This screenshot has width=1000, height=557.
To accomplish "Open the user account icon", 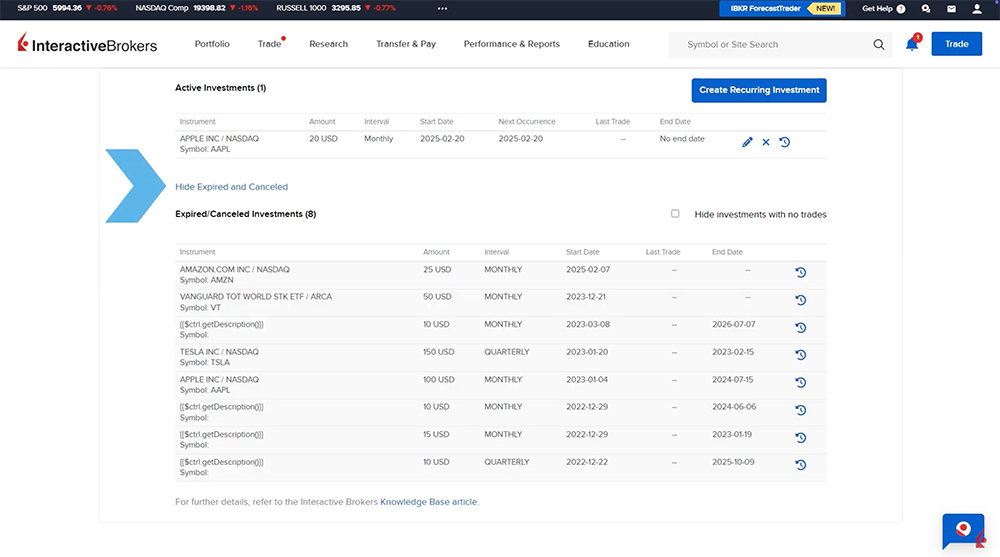I will click(976, 9).
